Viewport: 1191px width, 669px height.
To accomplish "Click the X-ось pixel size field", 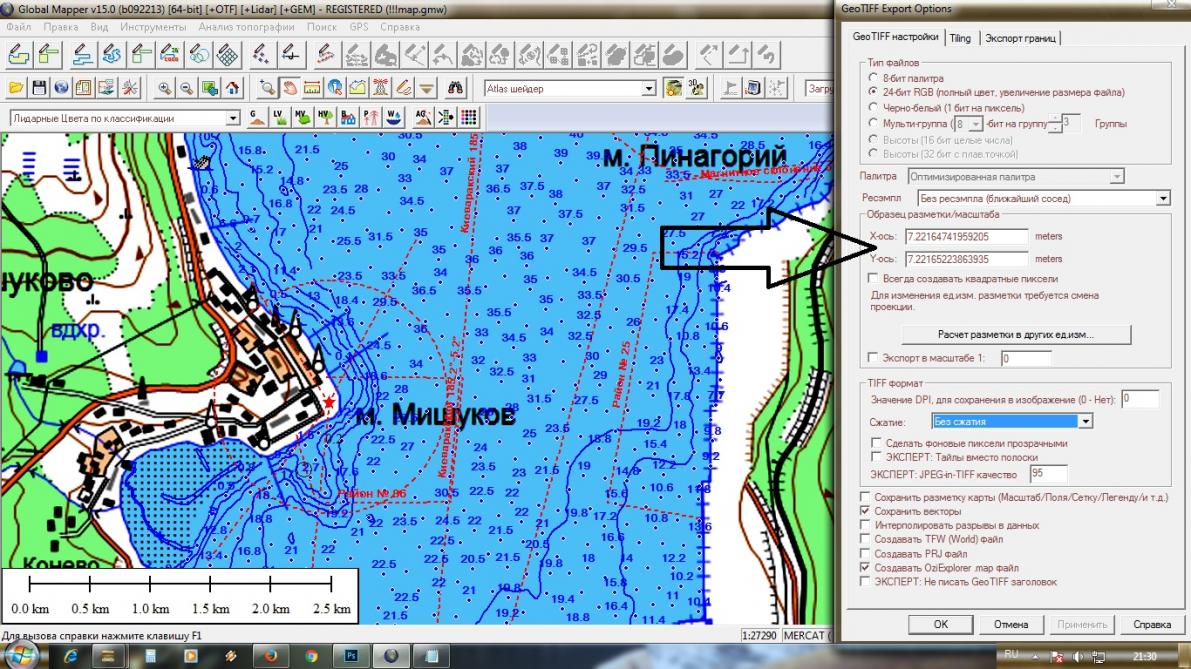I will click(x=965, y=237).
